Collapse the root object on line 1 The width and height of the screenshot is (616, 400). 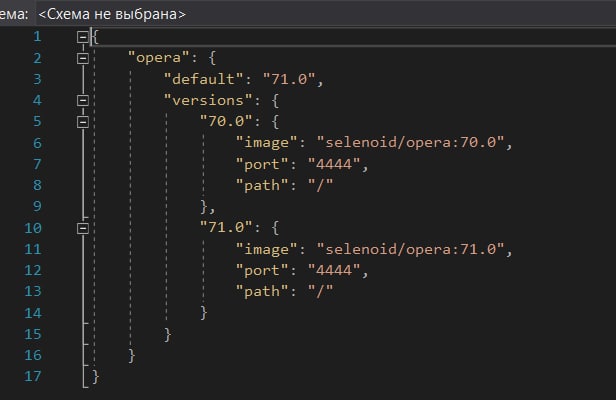point(82,37)
